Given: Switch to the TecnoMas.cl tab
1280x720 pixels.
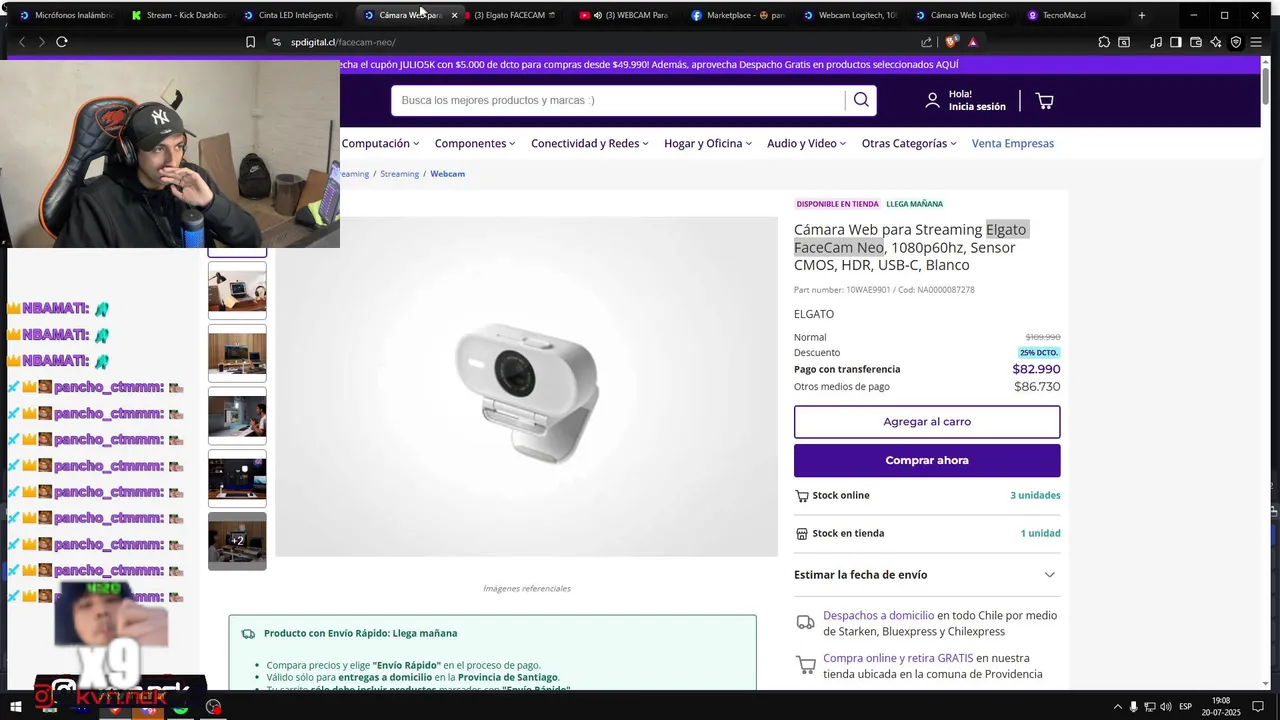Looking at the screenshot, I should [x=1075, y=15].
